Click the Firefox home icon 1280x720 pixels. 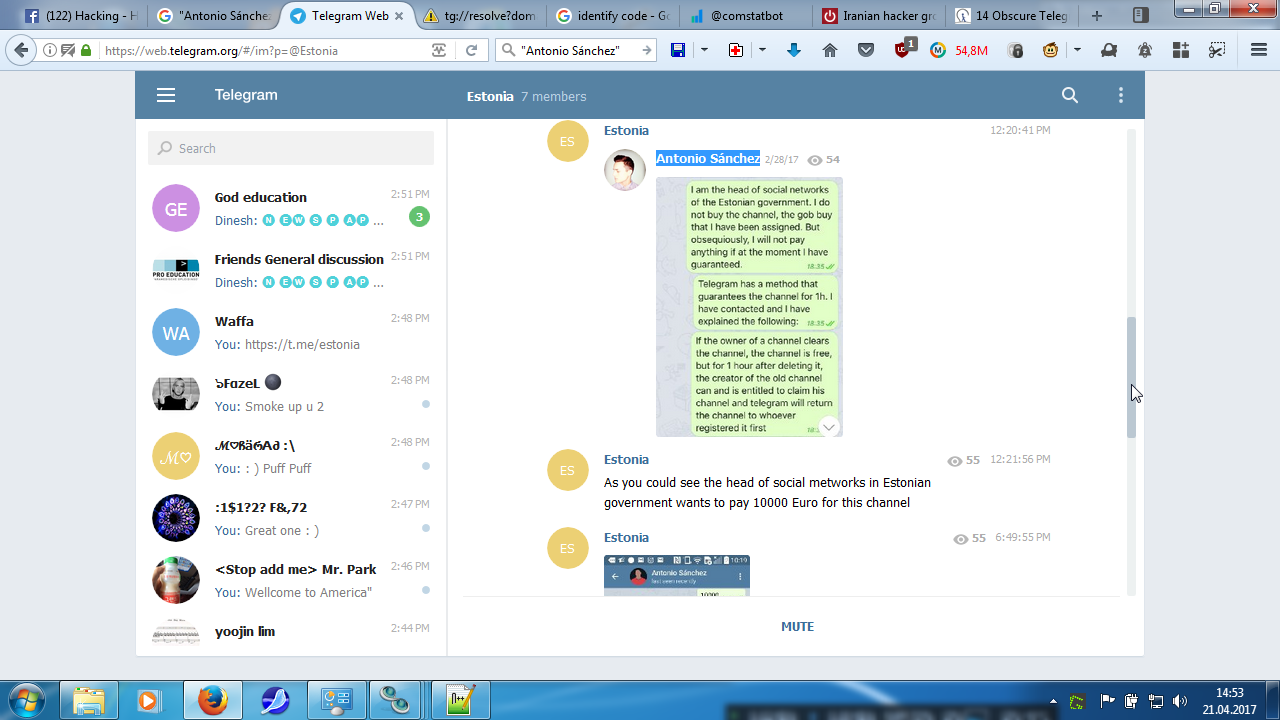830,50
